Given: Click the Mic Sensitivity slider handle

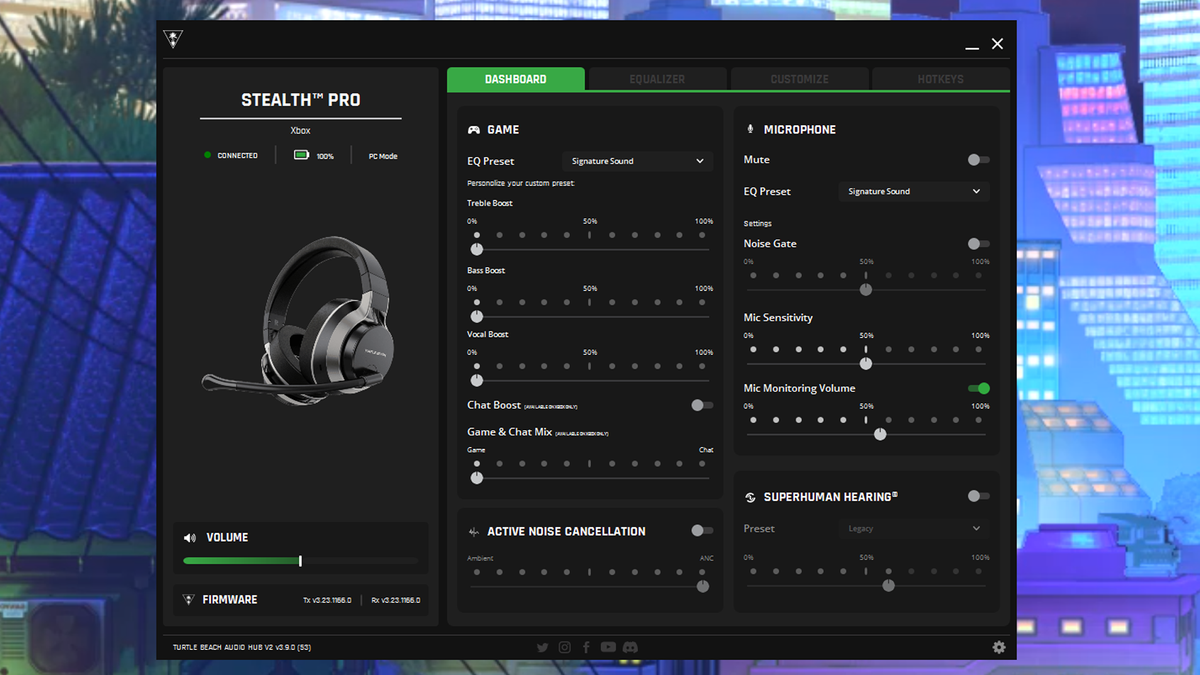Looking at the screenshot, I should point(866,364).
